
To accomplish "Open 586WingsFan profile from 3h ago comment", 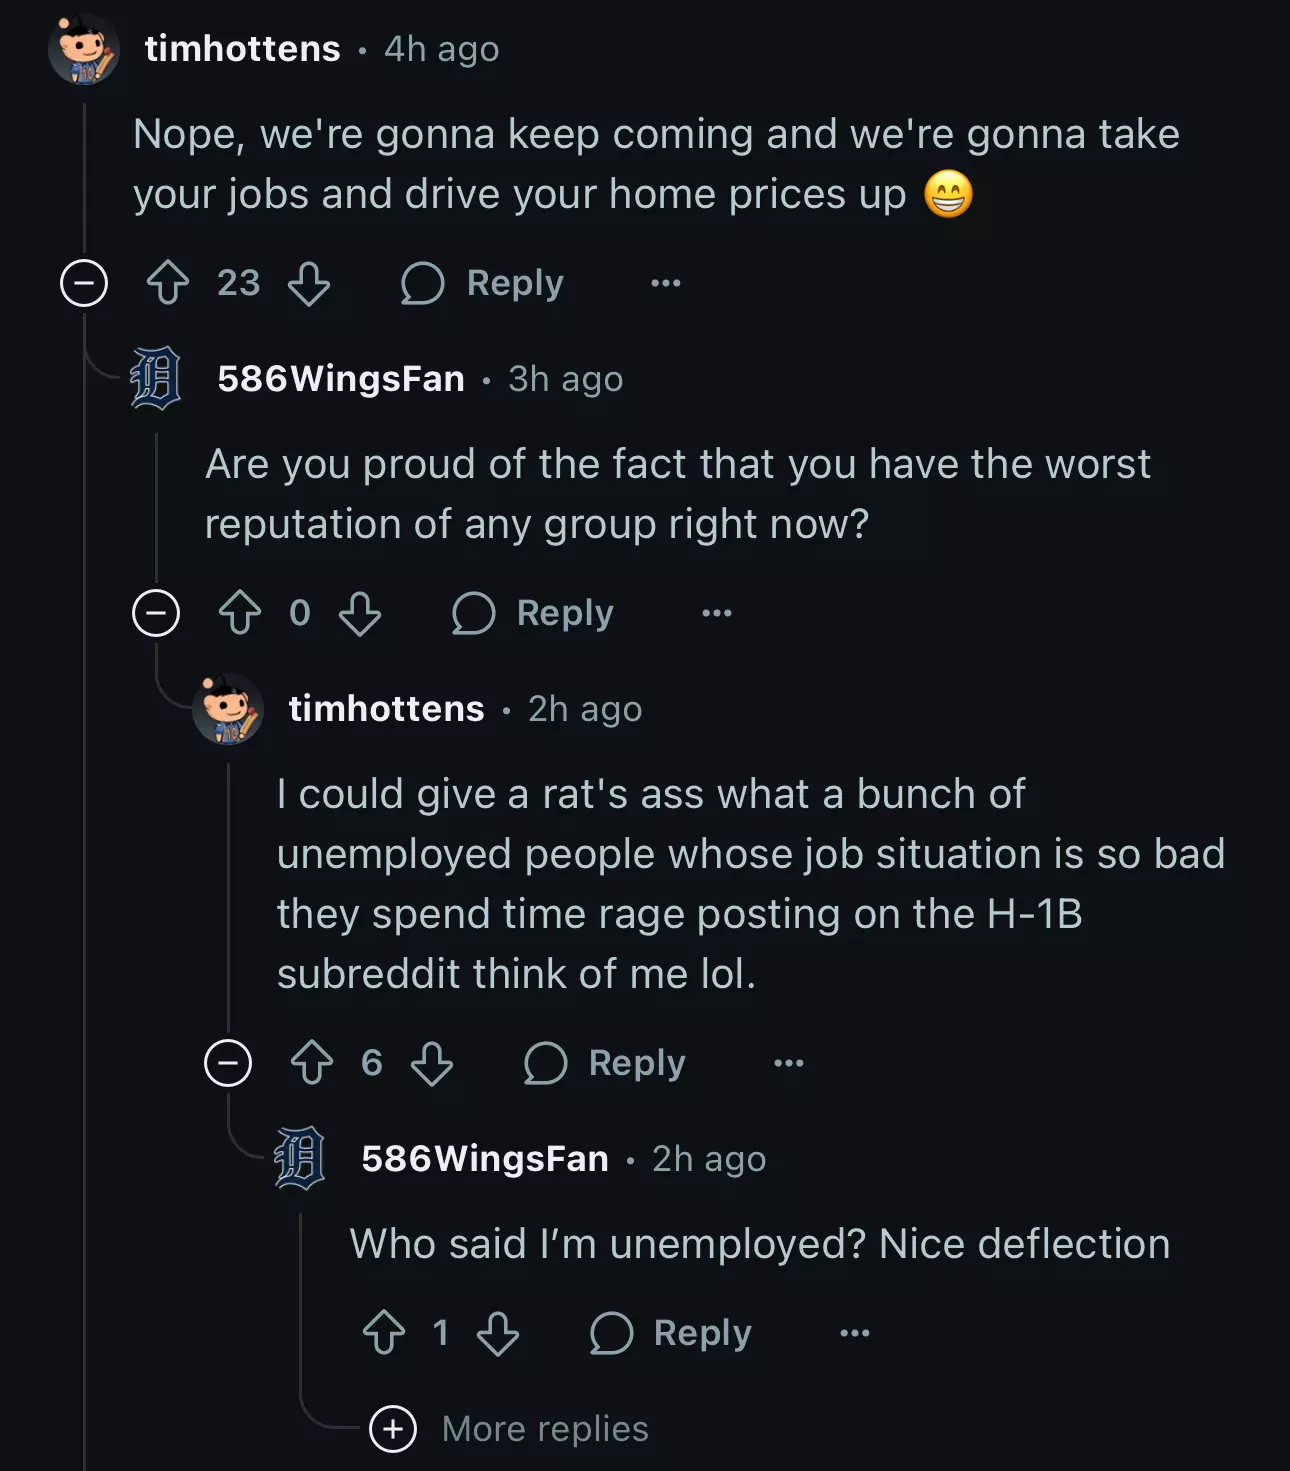I will point(341,379).
